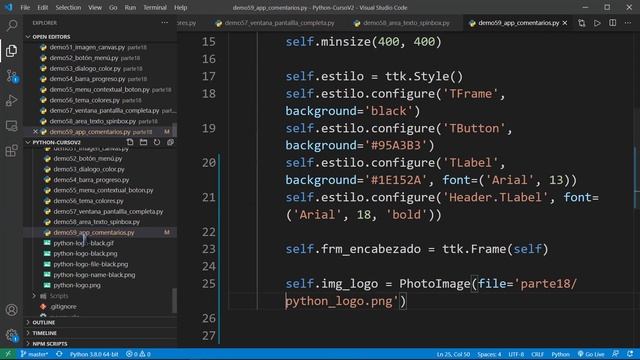Image resolution: width=640 pixels, height=360 pixels.
Task: Open the Terminal menu
Action: pos(155,7)
